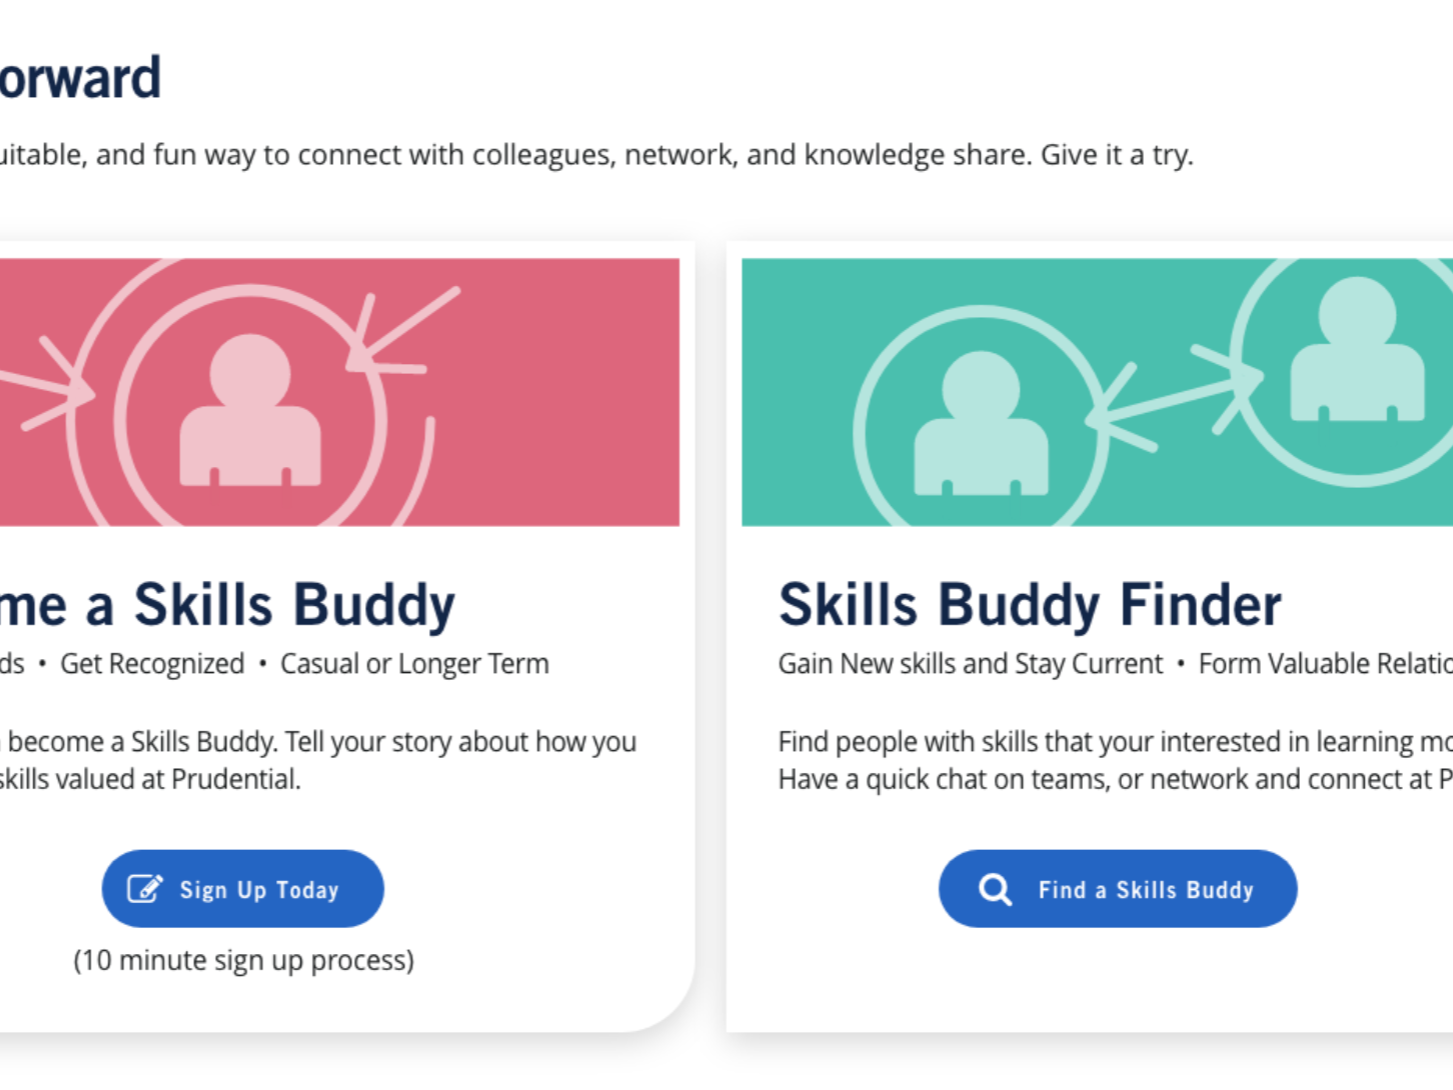Click the "Casual or Longer Term" tagline

(414, 664)
